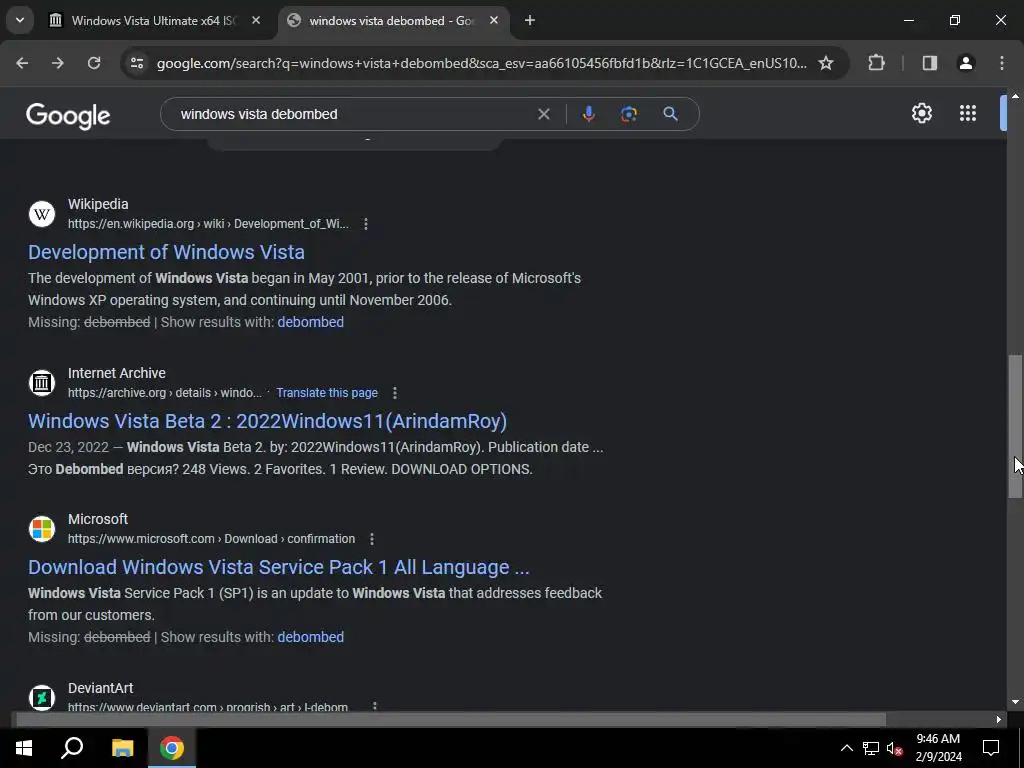Viewport: 1024px width, 768px height.
Task: Switch to the Windows Vista Ultimate x64 tab
Action: click(153, 21)
